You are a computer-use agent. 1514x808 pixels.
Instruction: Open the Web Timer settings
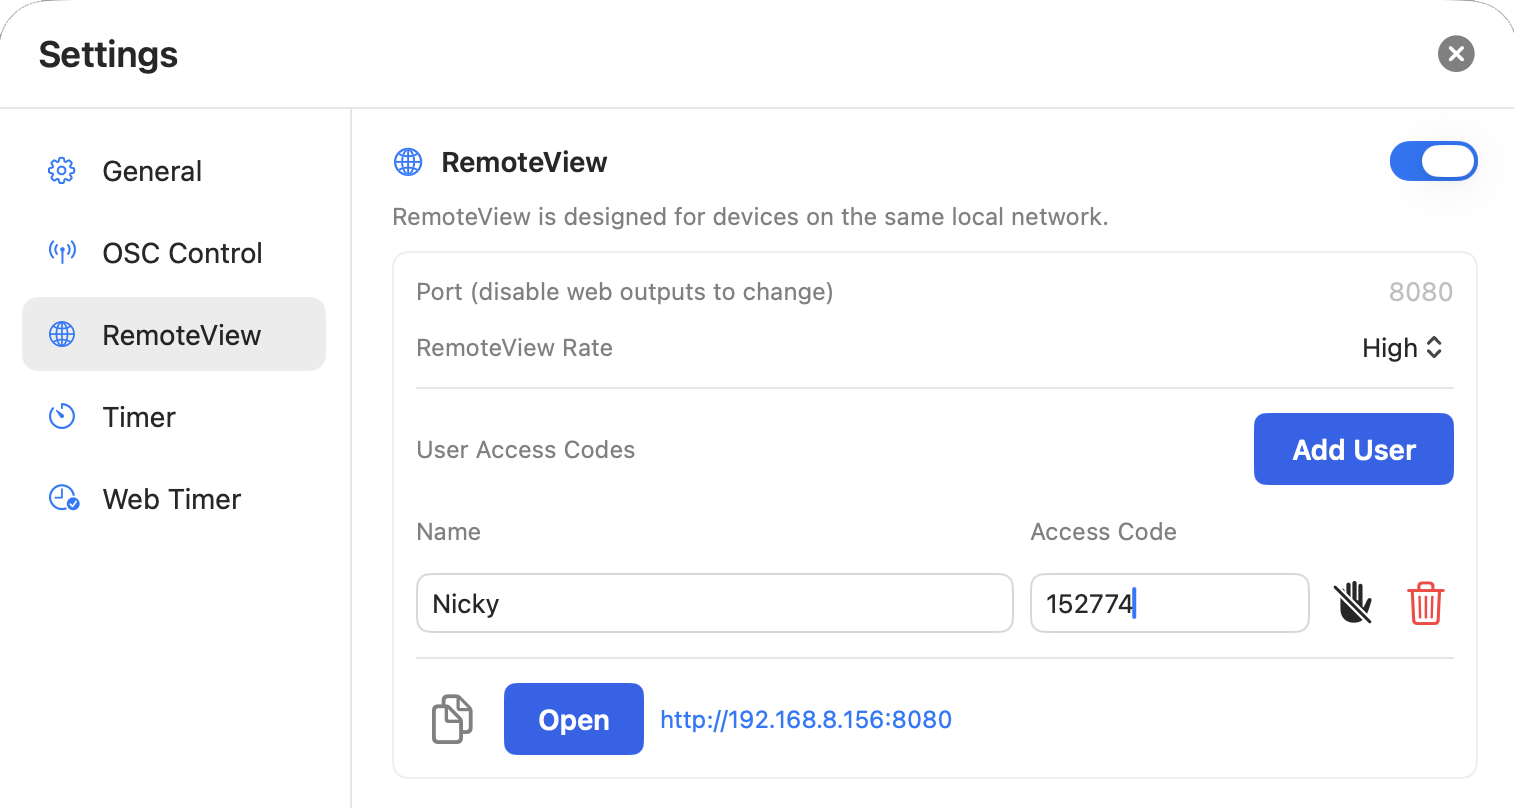174,499
